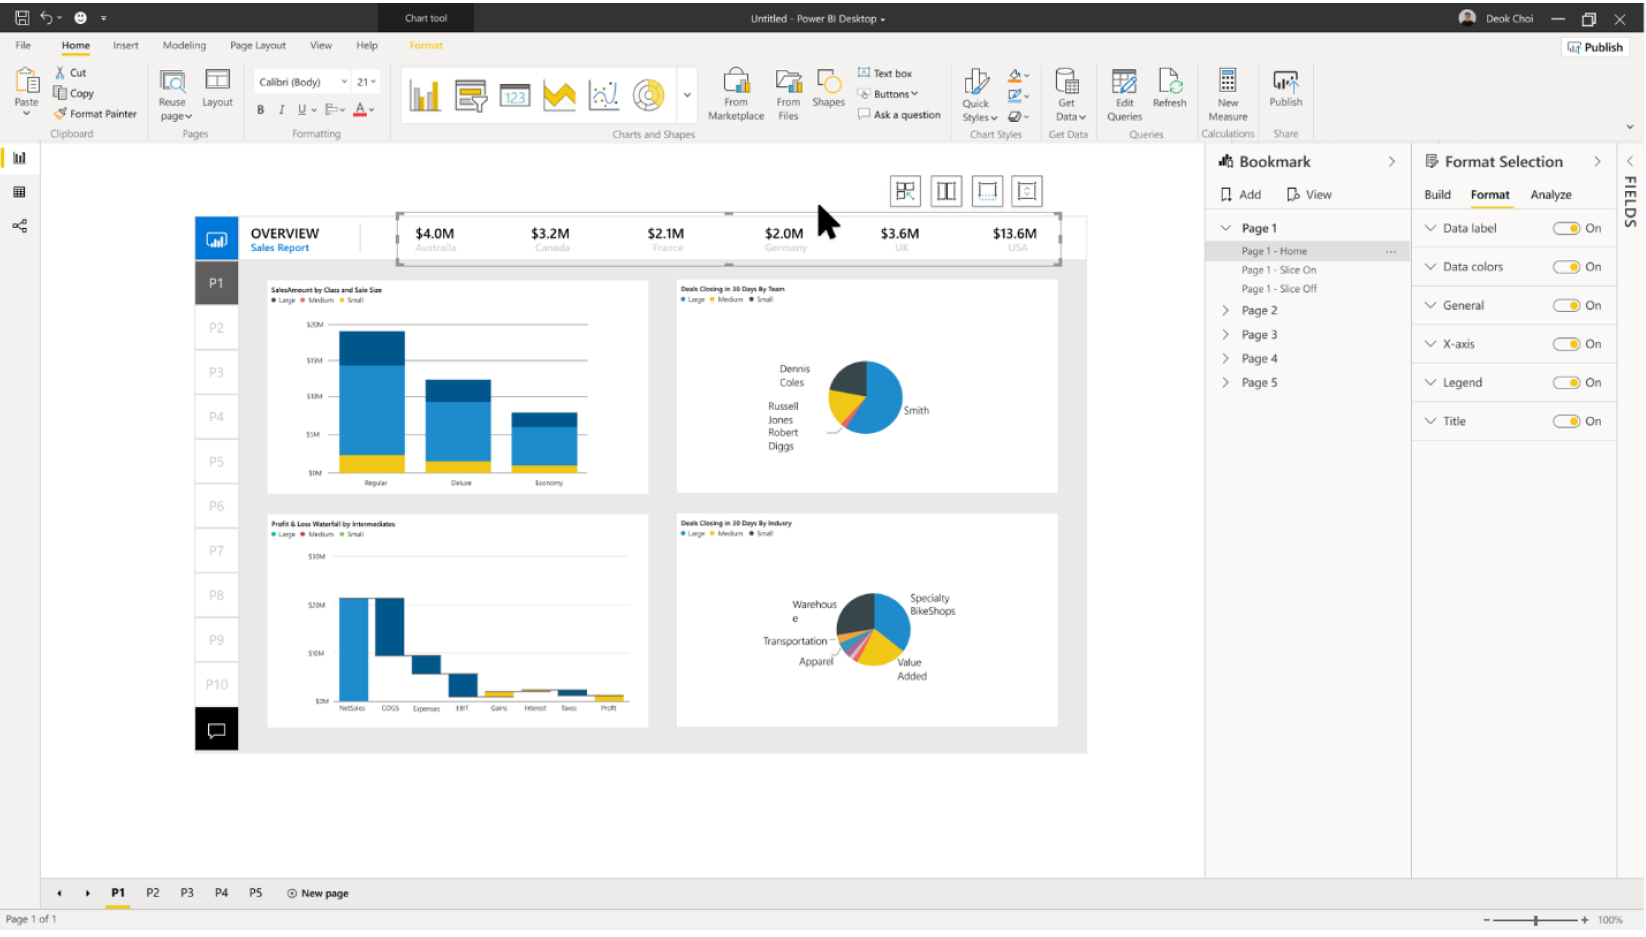
Task: Click the zoom slider in status bar
Action: 1535,920
